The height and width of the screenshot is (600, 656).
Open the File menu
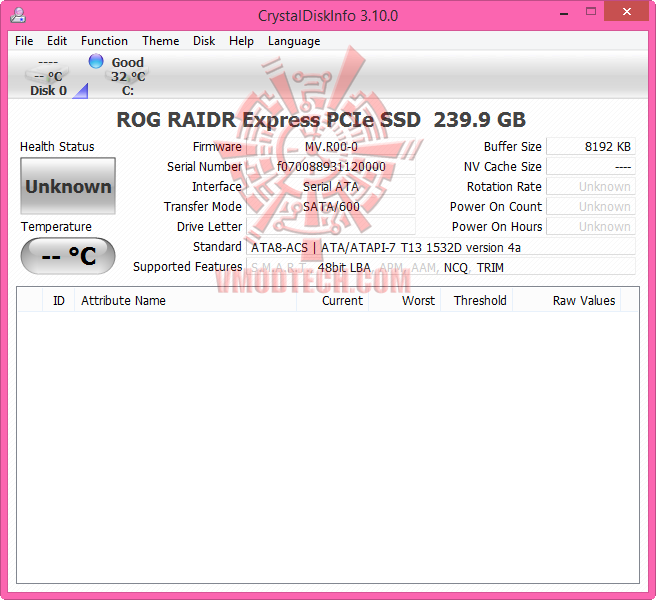[24, 41]
